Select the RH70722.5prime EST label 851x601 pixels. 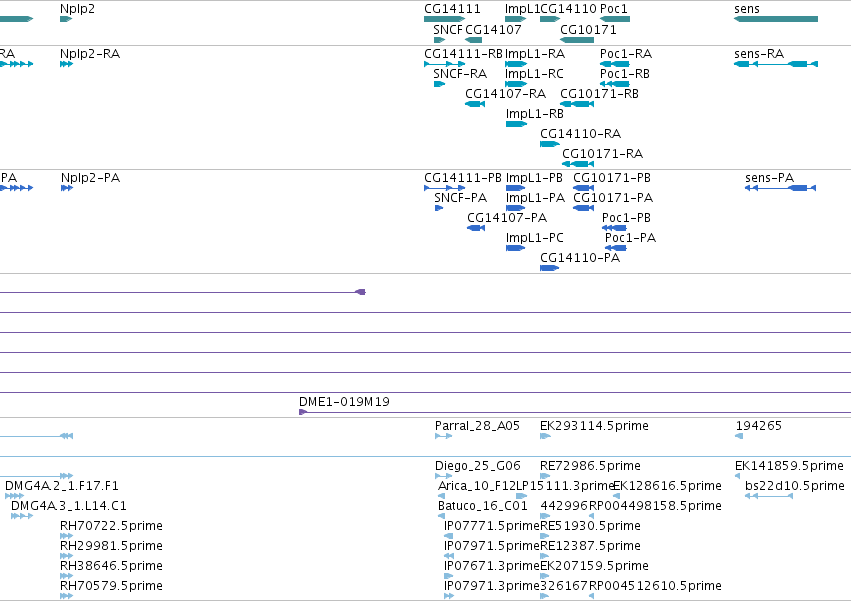pos(111,526)
